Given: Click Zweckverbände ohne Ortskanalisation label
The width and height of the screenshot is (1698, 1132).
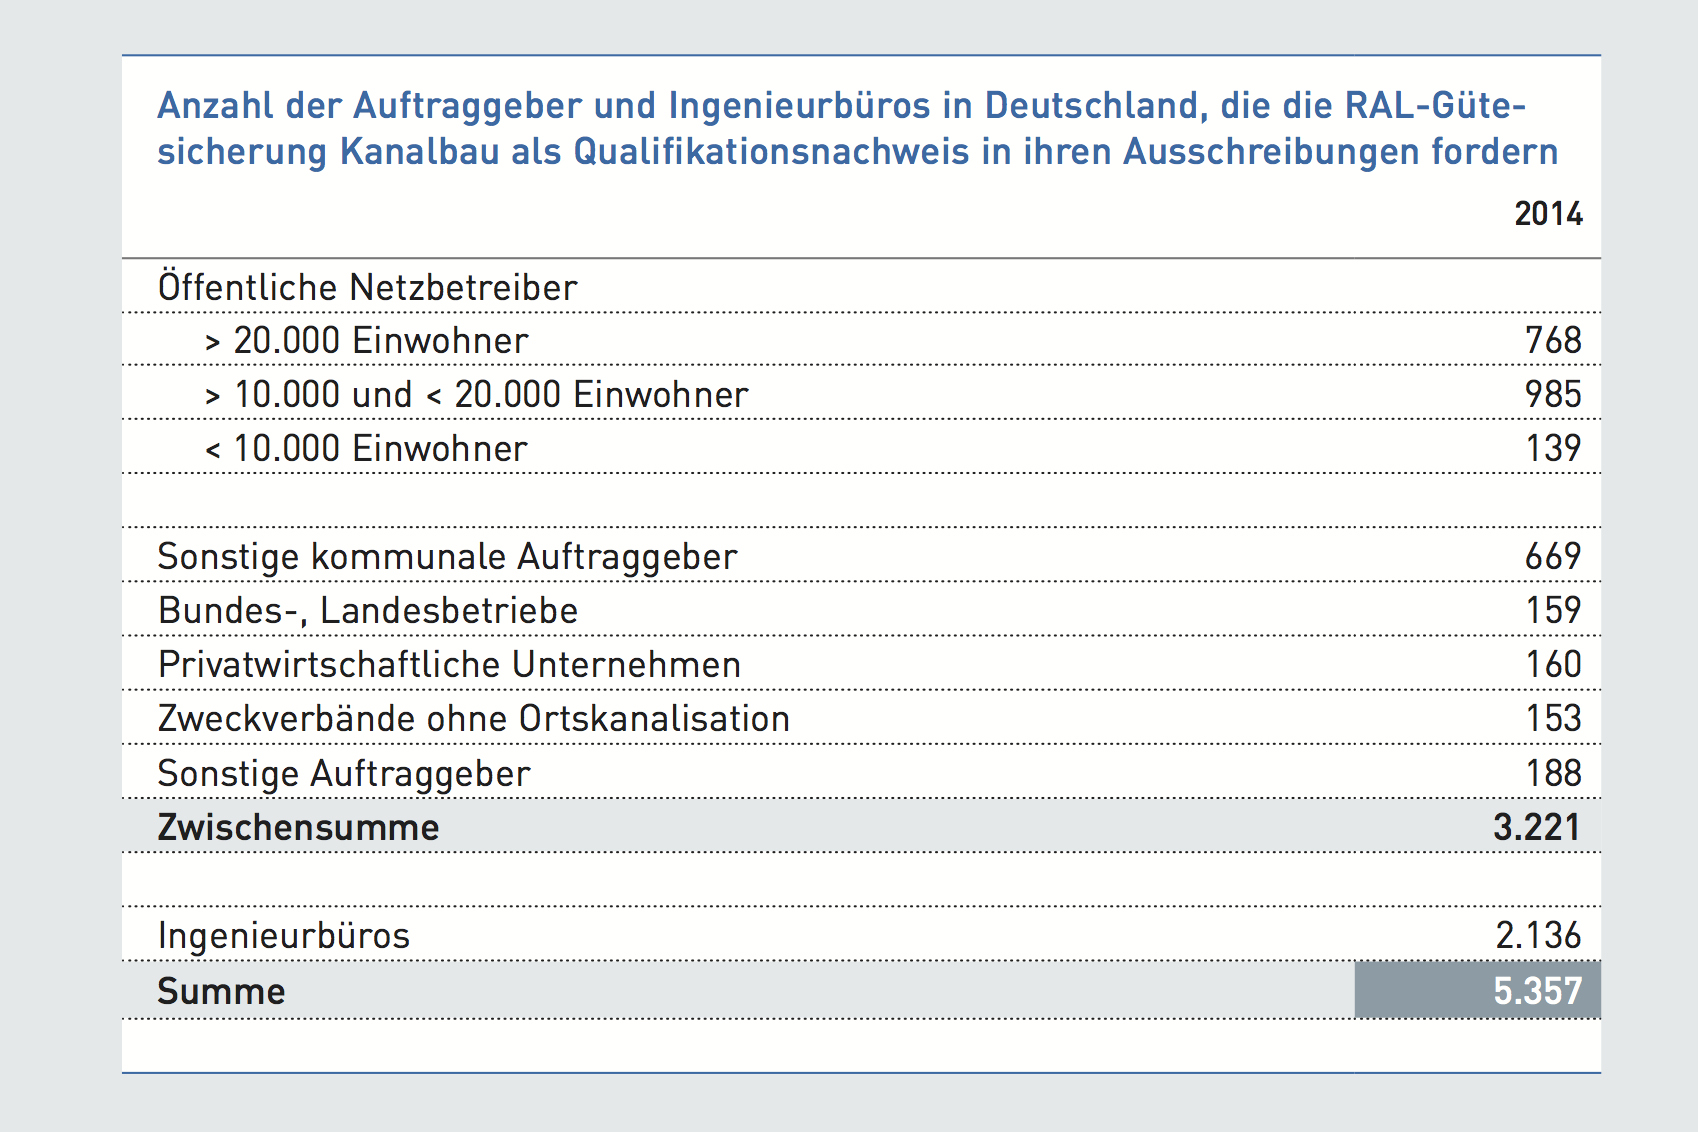Looking at the screenshot, I should (474, 719).
